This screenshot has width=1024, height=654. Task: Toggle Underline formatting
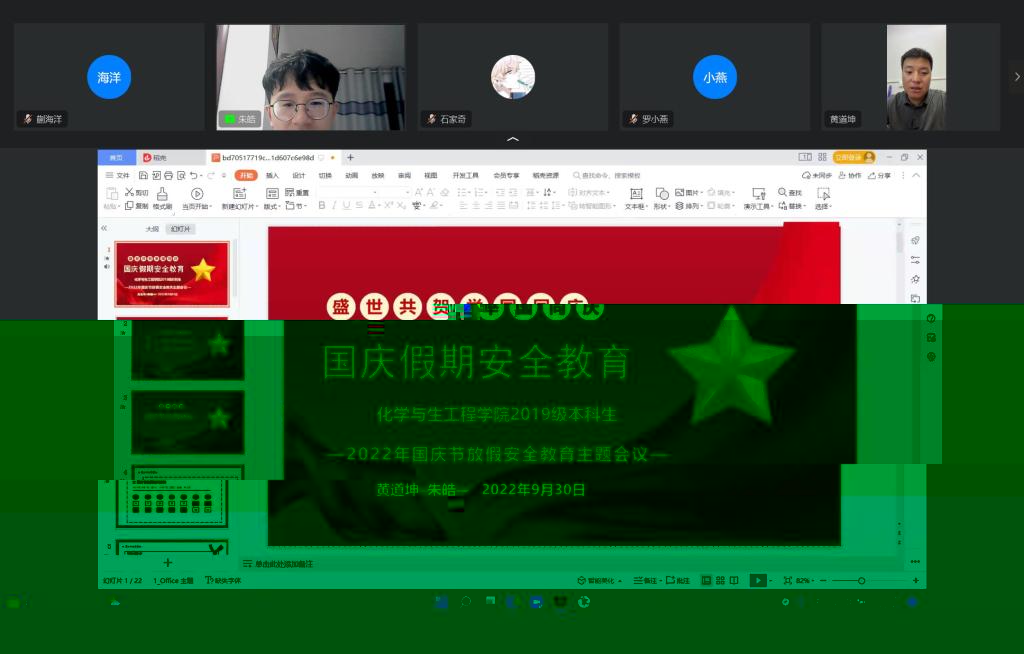pos(346,205)
